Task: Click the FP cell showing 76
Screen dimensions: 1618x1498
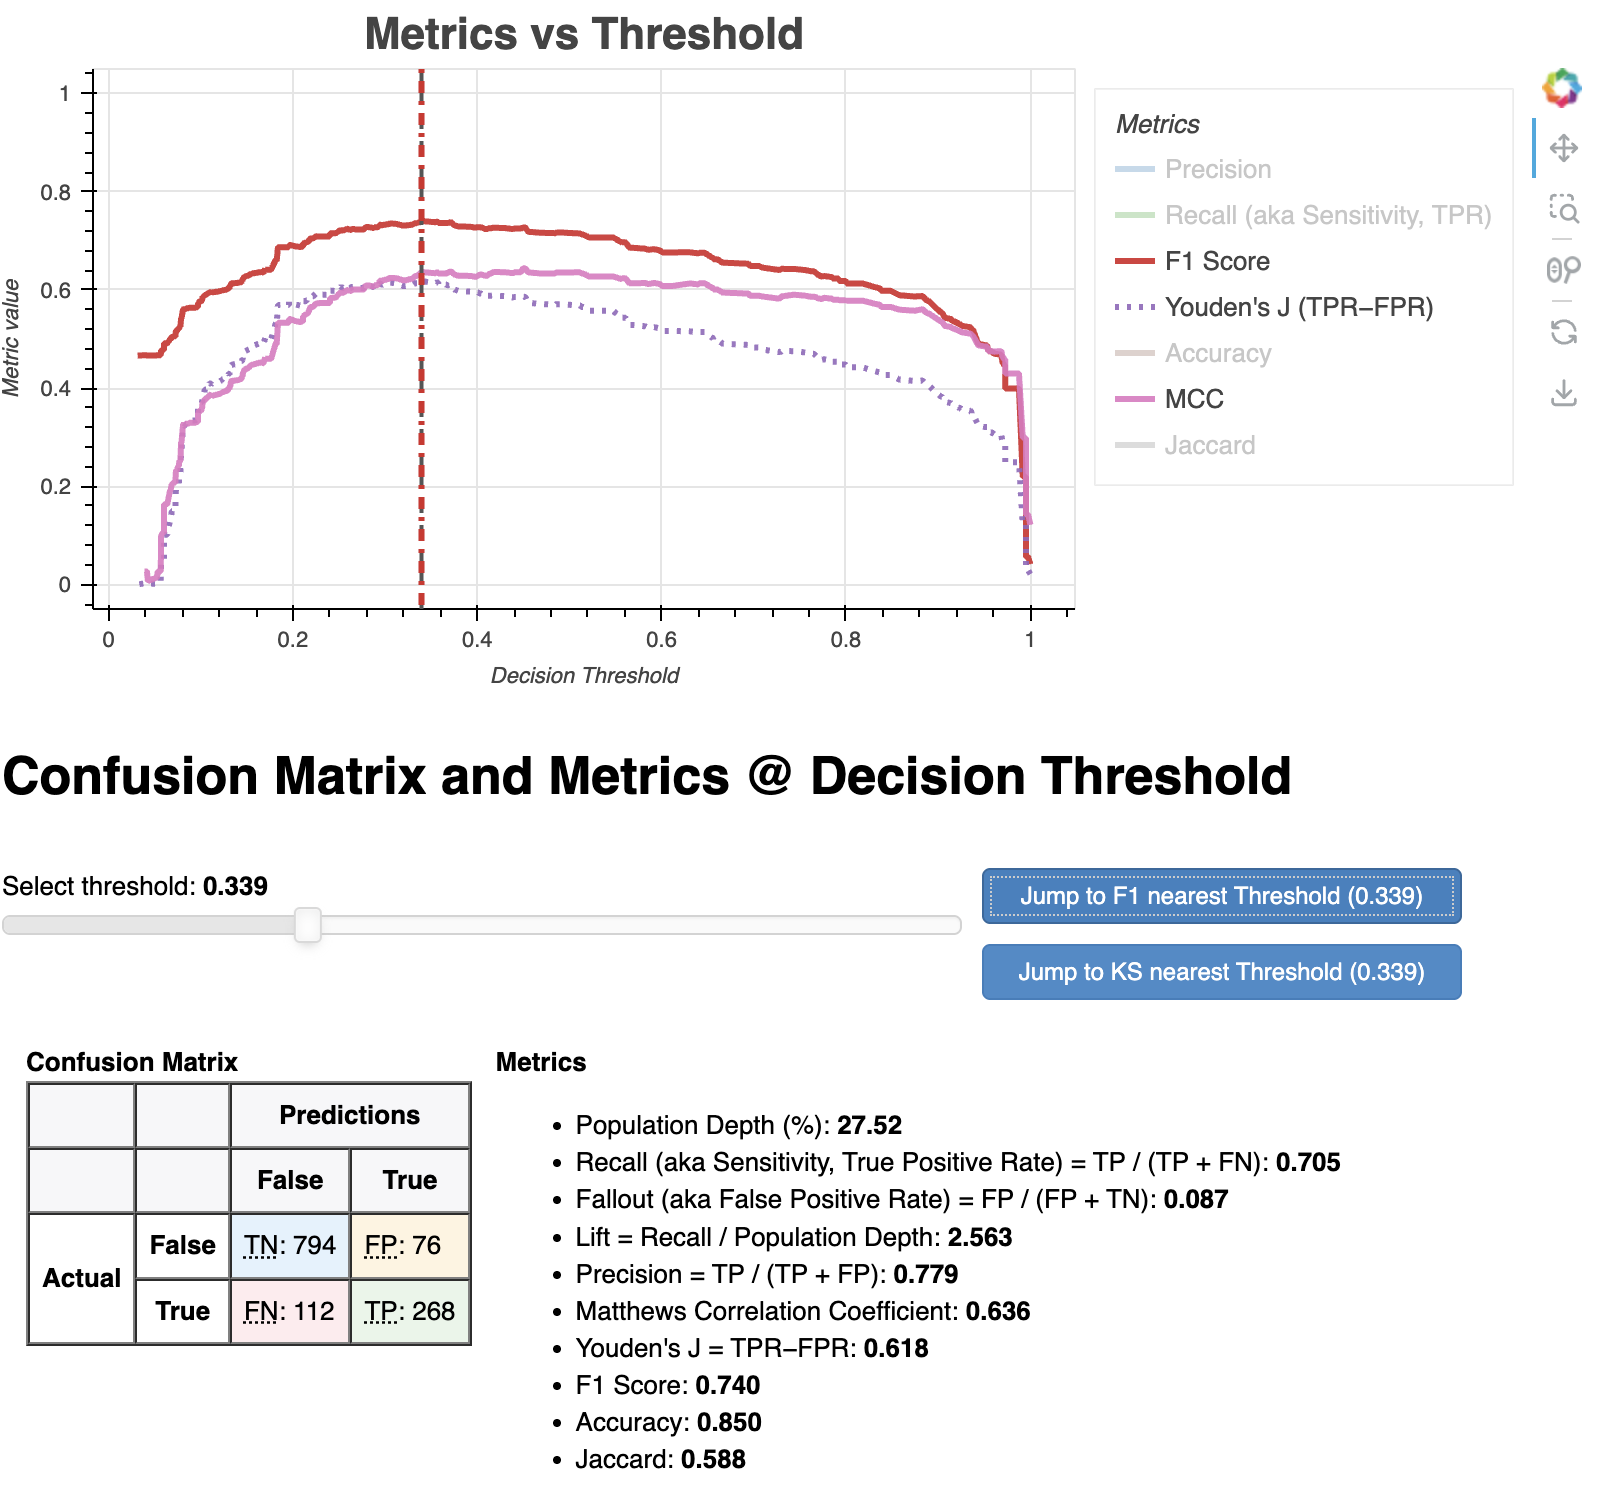Action: [410, 1245]
